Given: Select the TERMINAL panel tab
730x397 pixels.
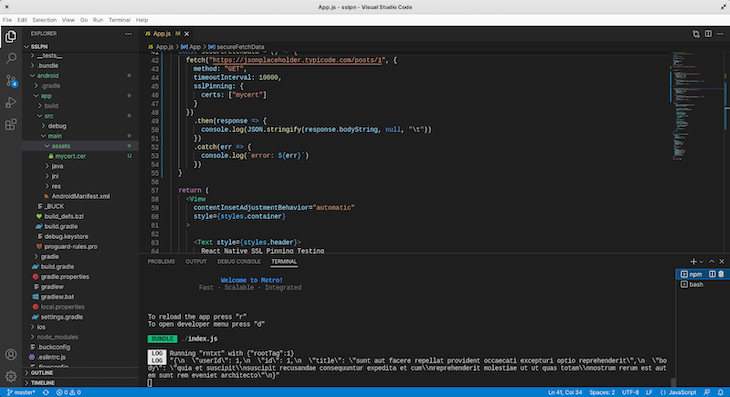Looking at the screenshot, I should point(284,262).
